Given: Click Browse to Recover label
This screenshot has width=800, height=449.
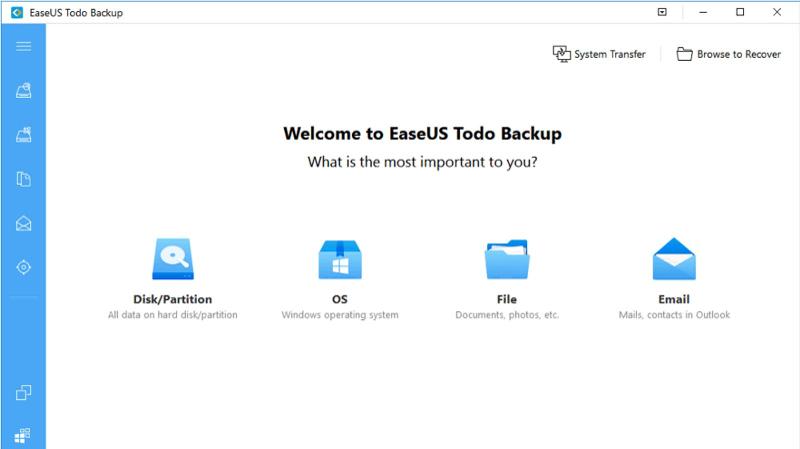Looking at the screenshot, I should 739,54.
